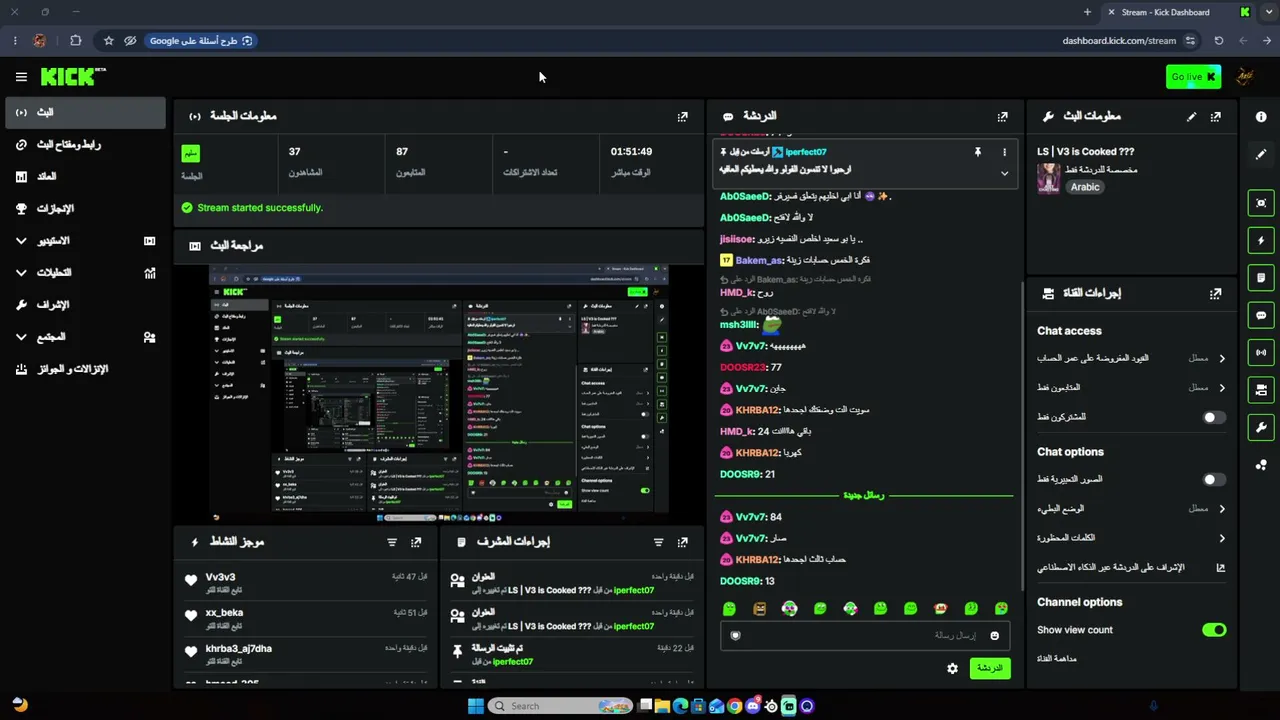Expand the Community sidebar section chevron

click(21, 337)
